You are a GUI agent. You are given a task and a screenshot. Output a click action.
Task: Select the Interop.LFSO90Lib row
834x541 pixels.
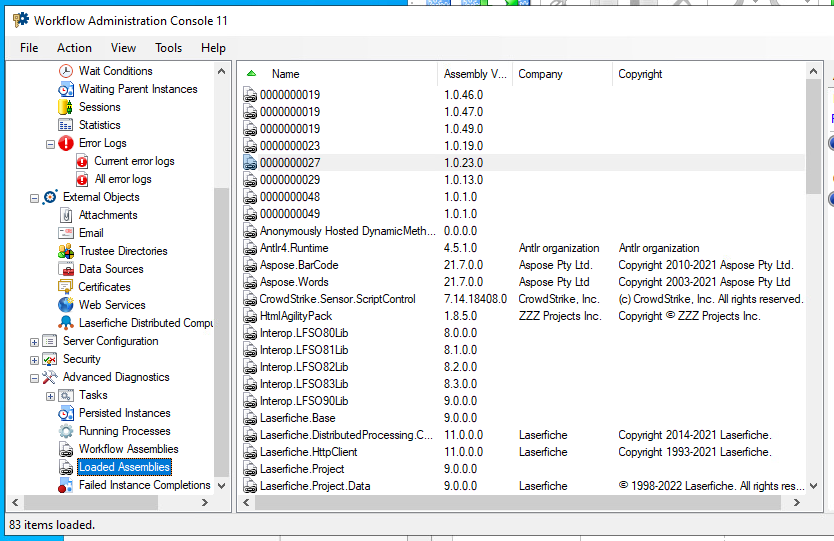pos(523,401)
